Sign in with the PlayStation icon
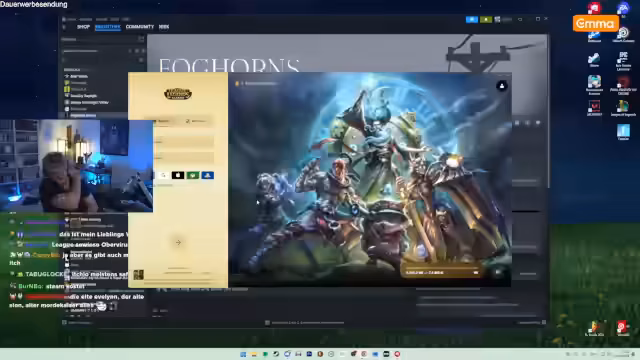The image size is (640, 360). click(x=207, y=175)
